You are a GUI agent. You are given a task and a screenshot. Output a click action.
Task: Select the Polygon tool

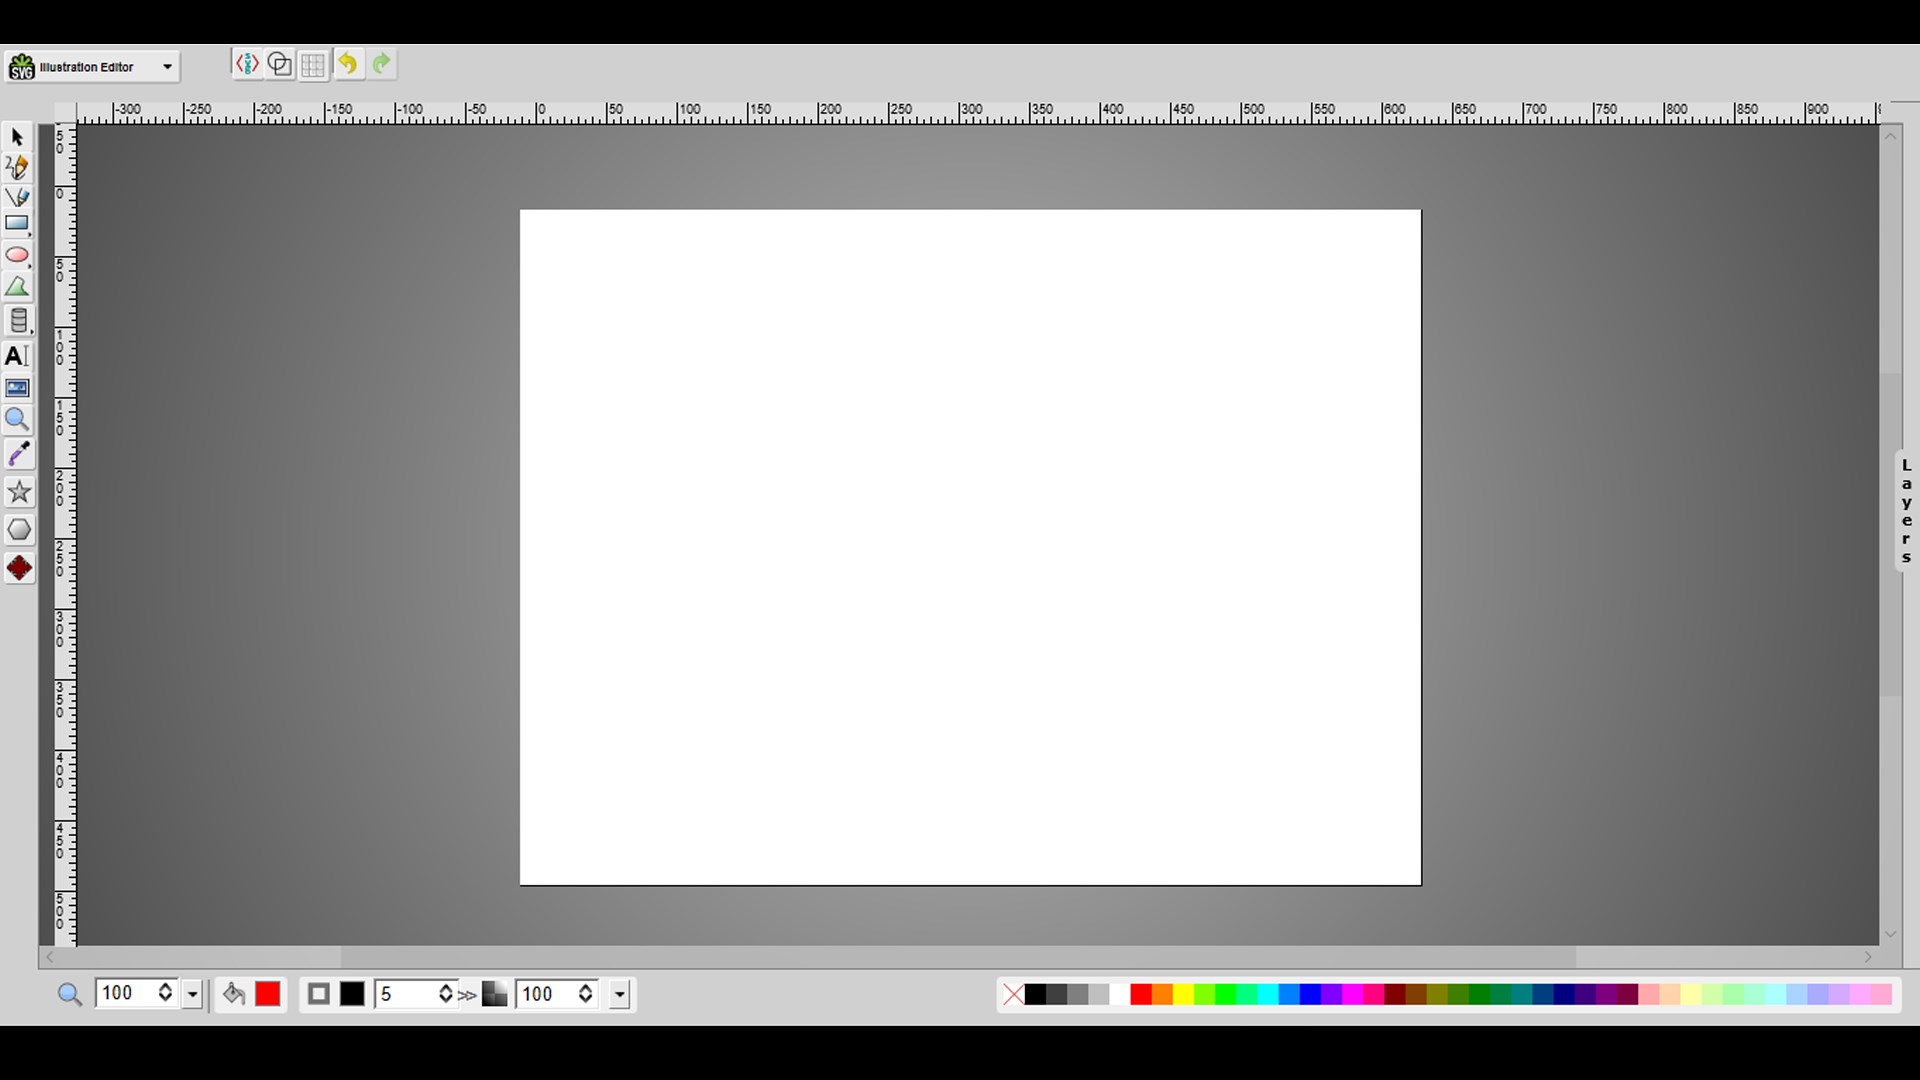pyautogui.click(x=18, y=529)
